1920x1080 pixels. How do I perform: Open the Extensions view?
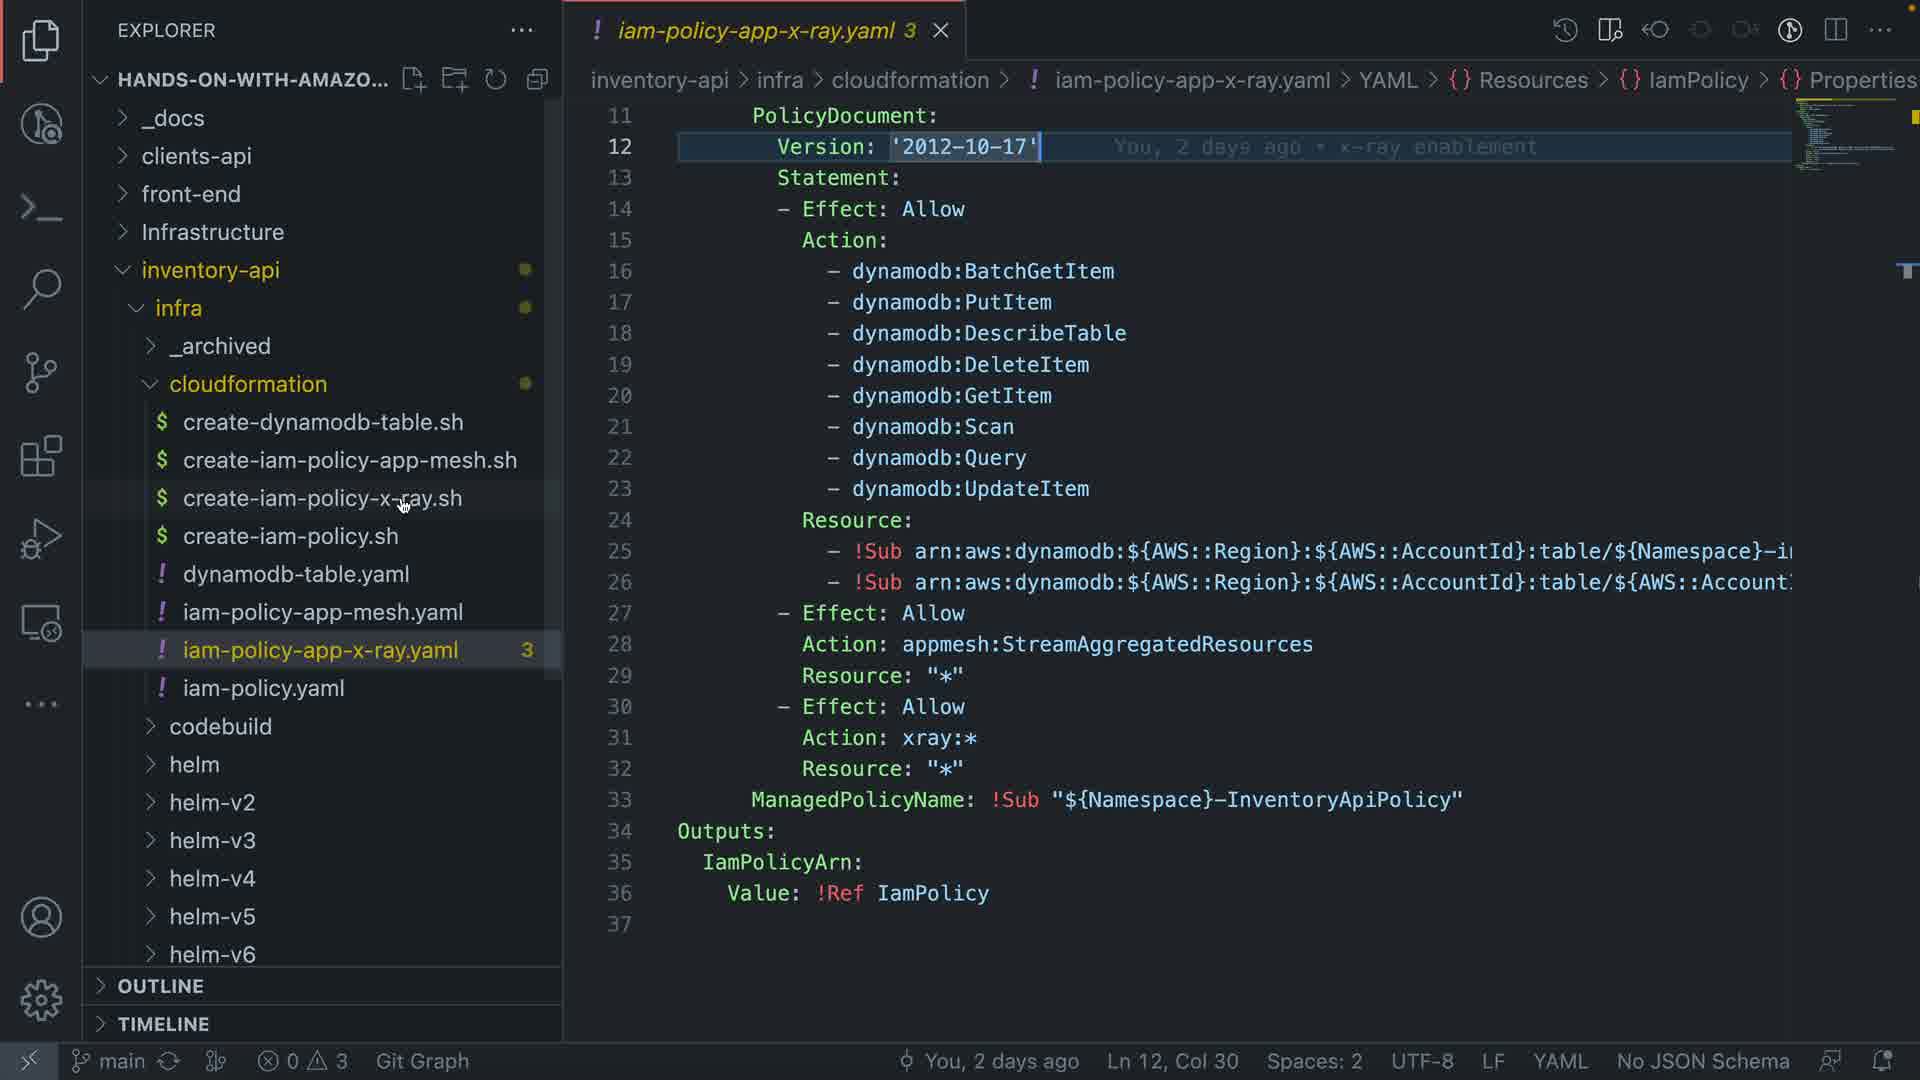(41, 456)
